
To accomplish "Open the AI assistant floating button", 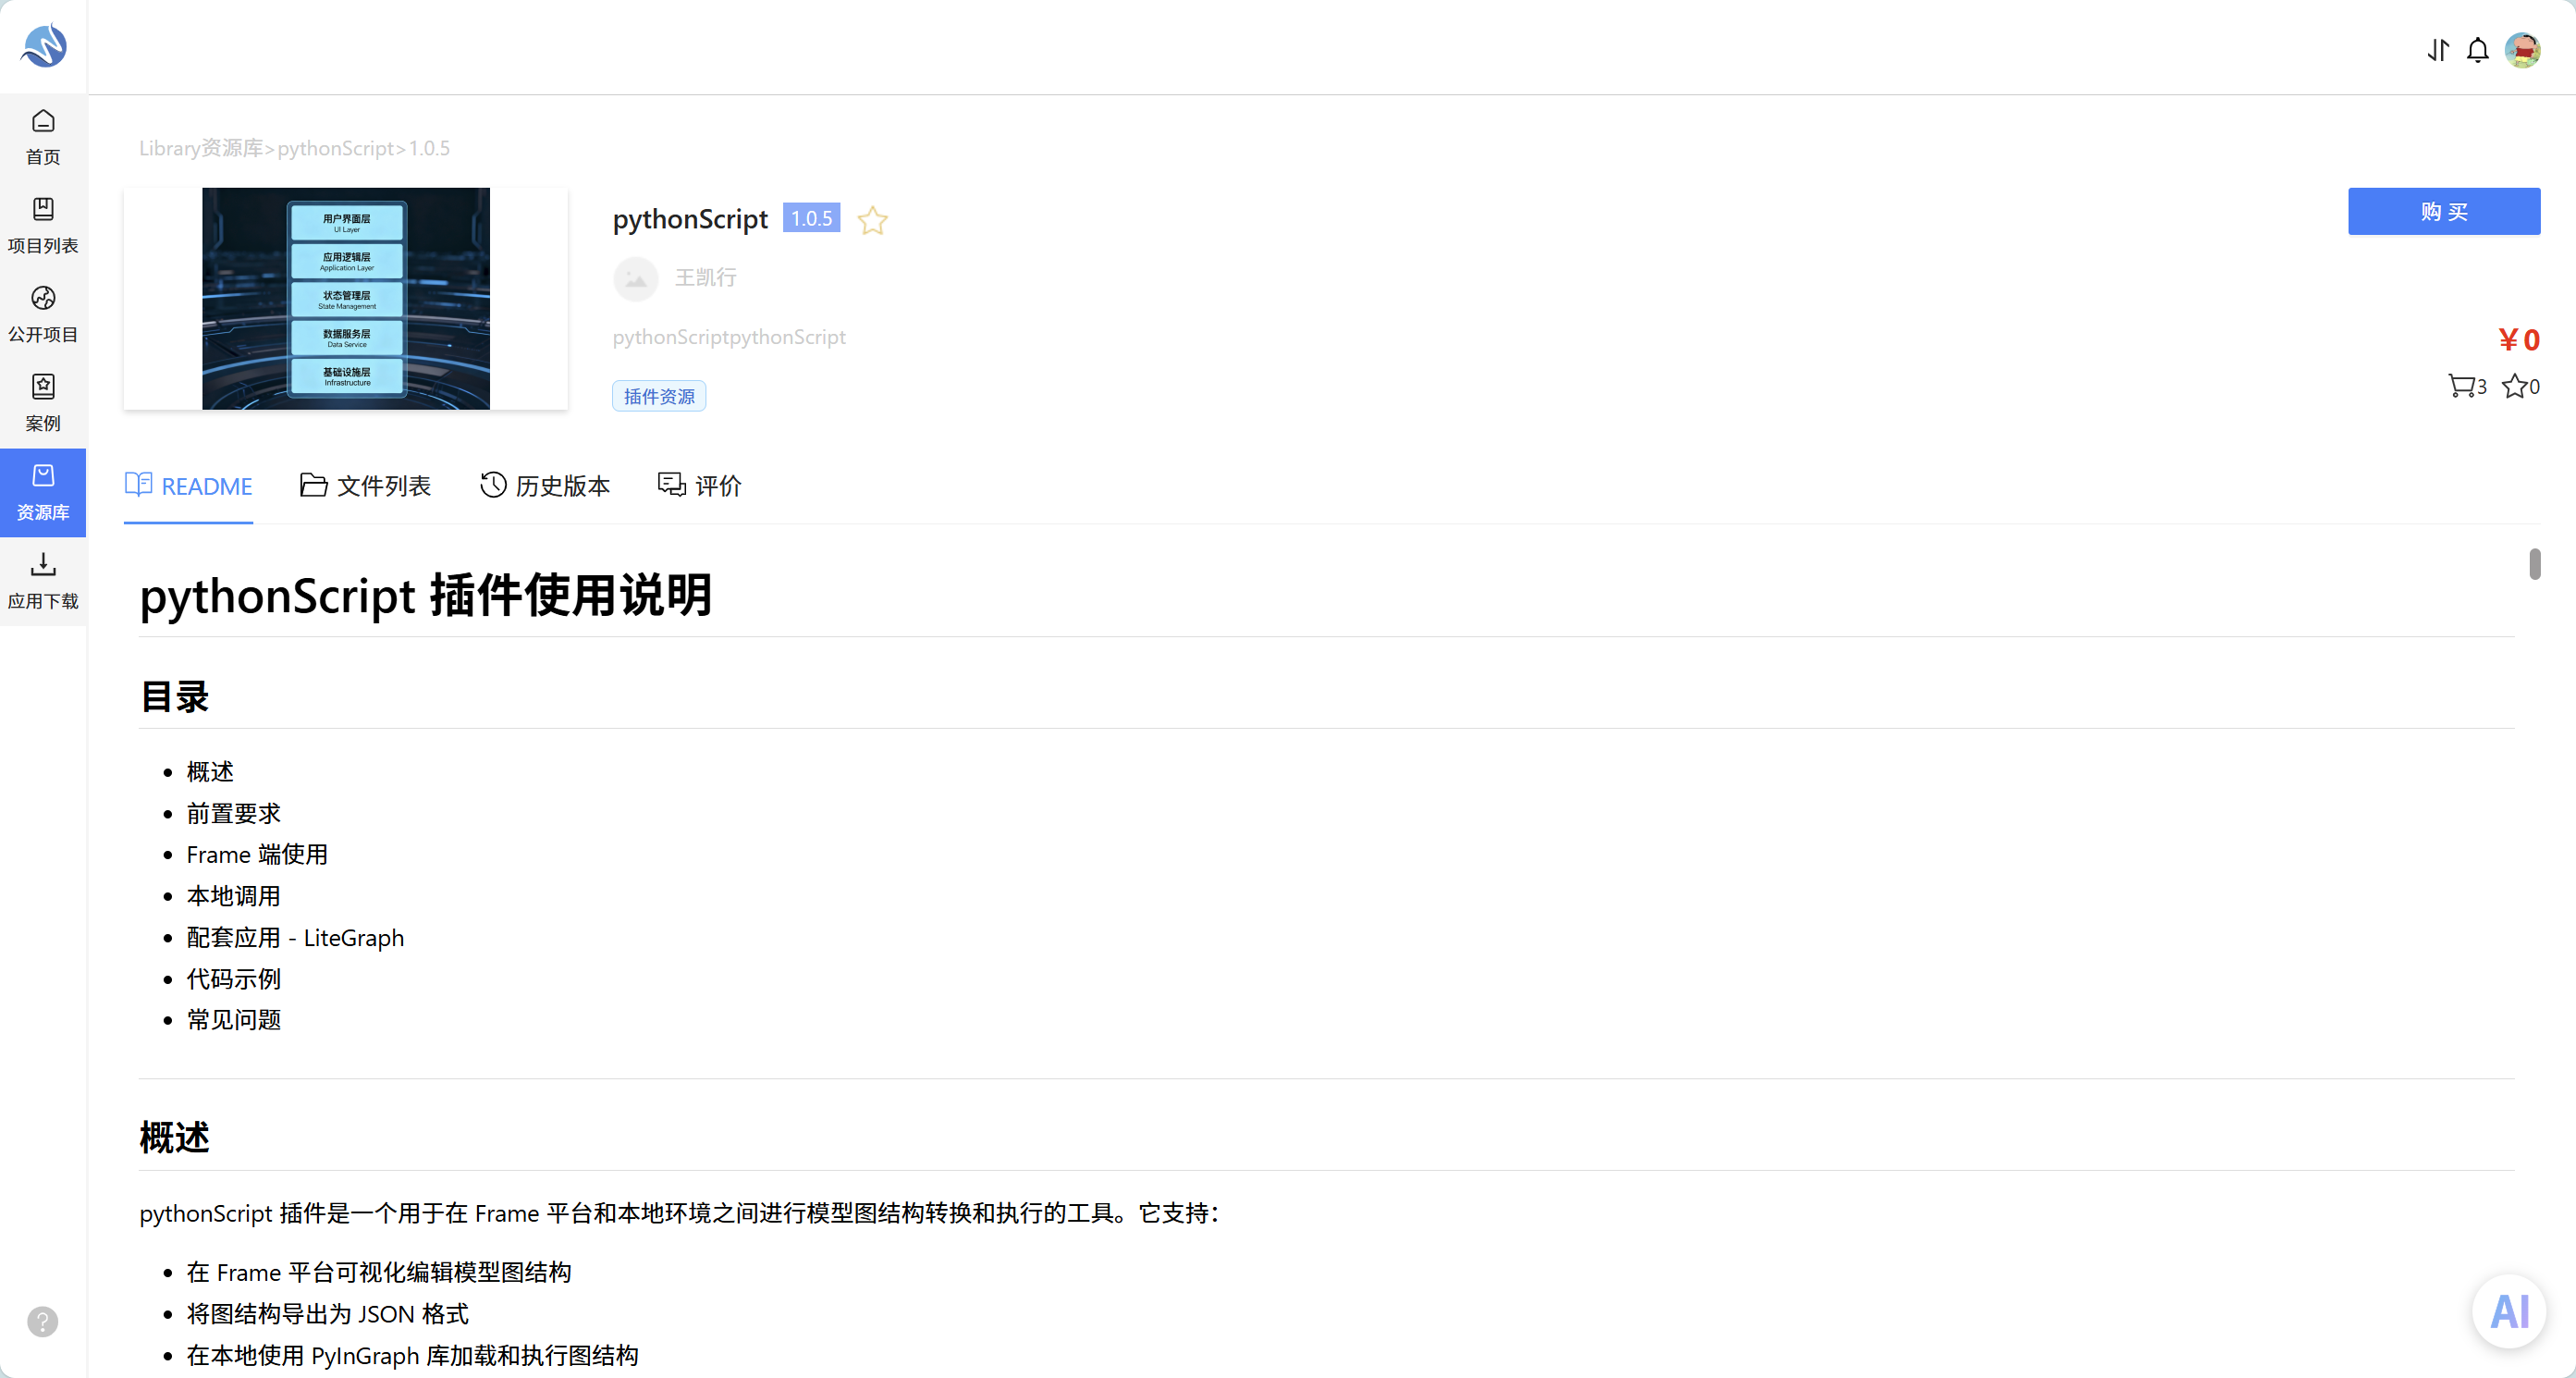I will (x=2509, y=1311).
